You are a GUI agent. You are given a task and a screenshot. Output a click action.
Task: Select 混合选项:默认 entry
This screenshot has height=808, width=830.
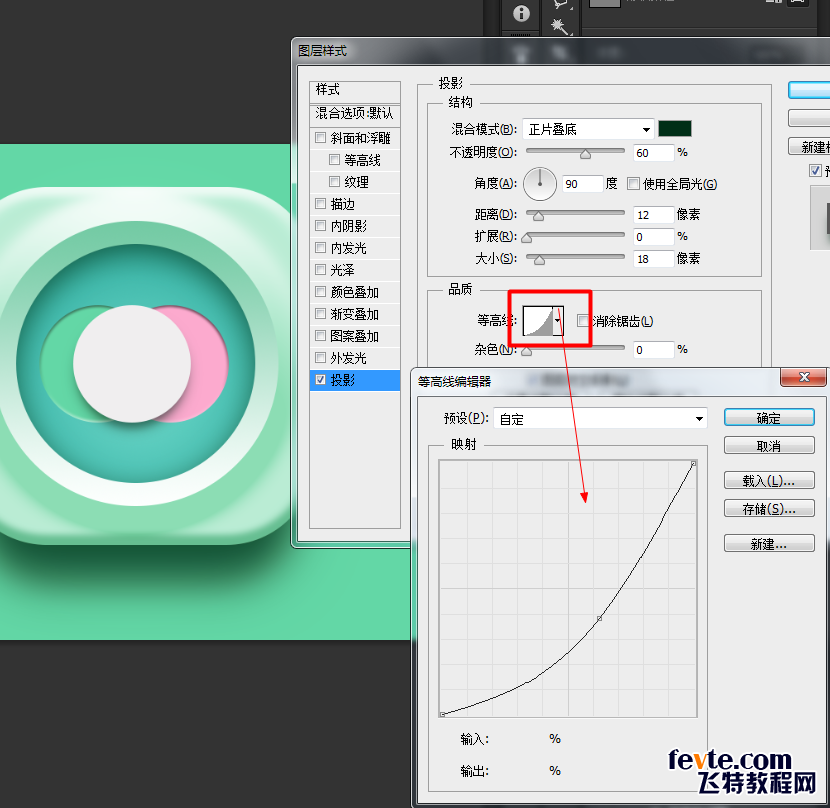(355, 113)
